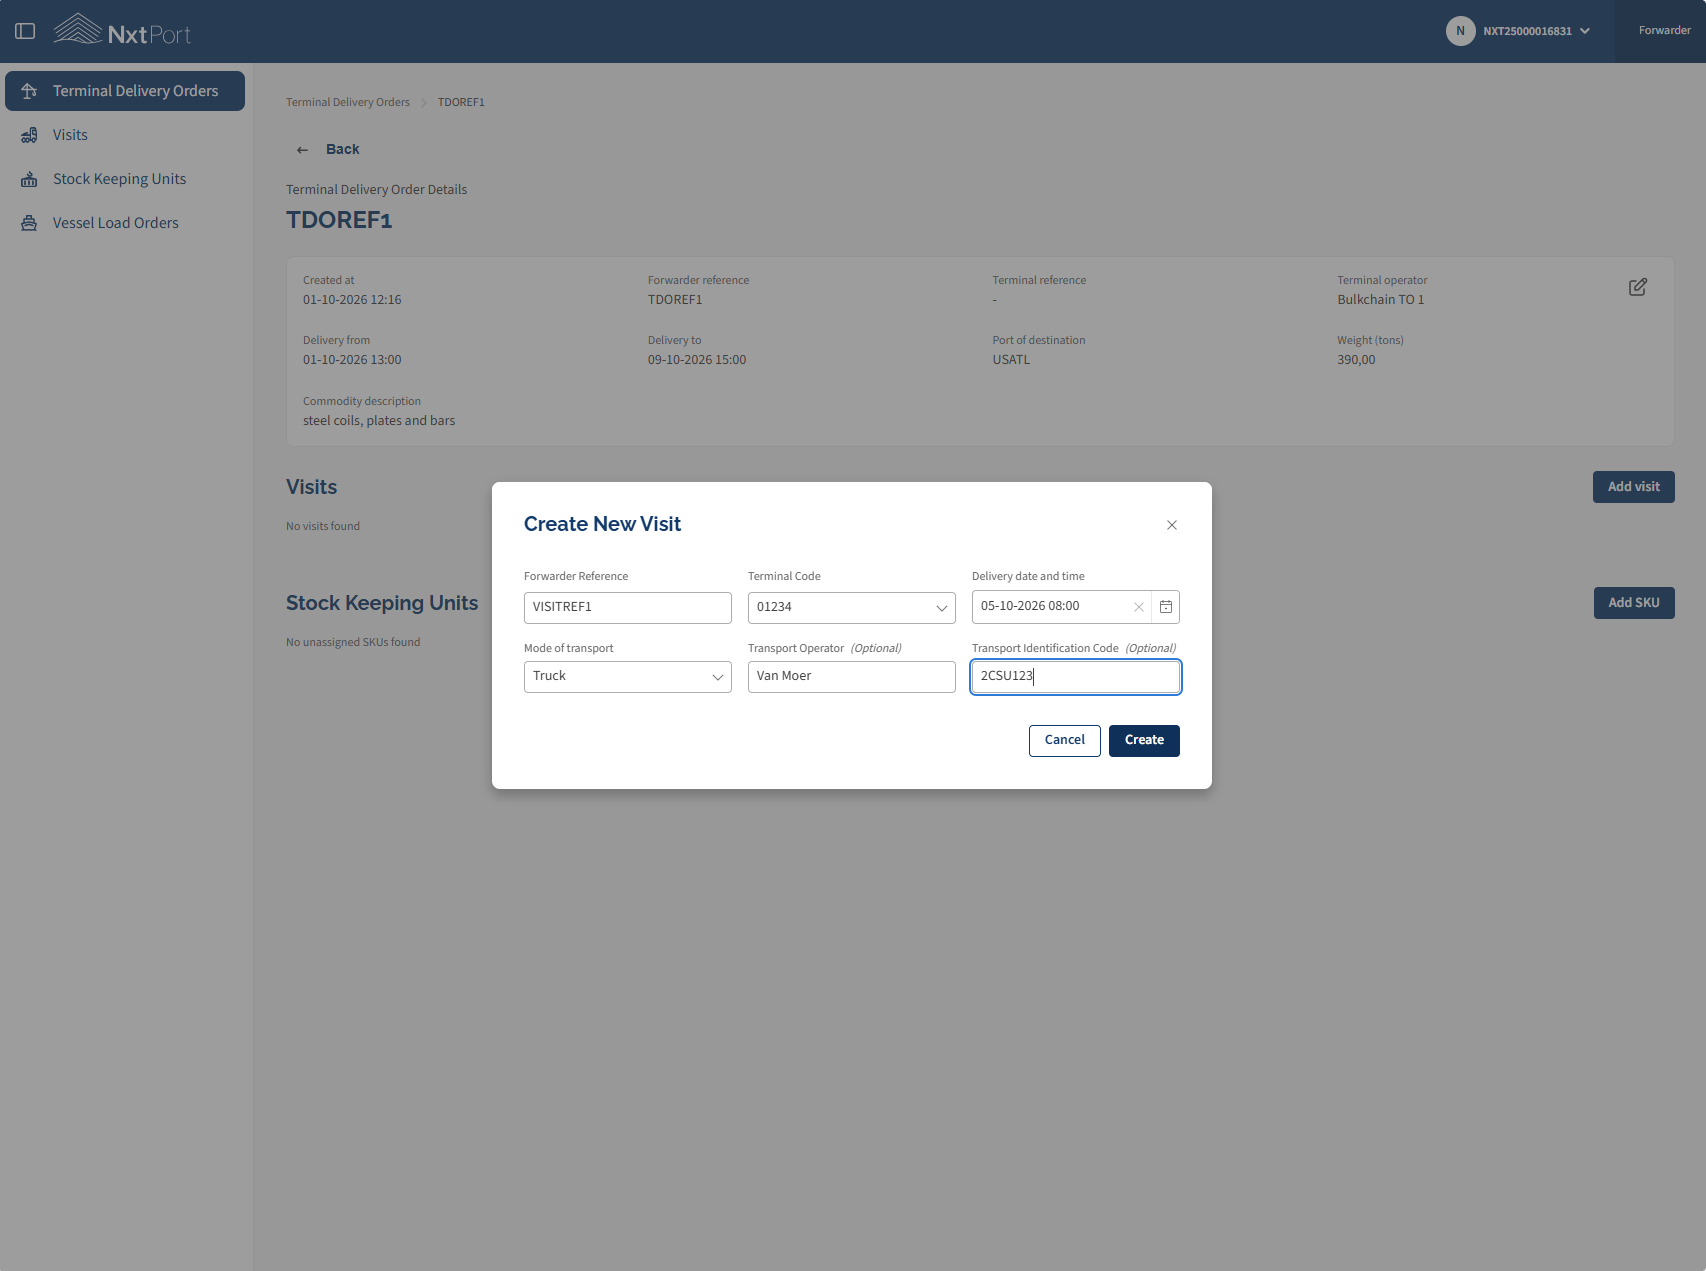Screen dimensions: 1706x1271
Task: Click the Back link
Action: coord(342,149)
